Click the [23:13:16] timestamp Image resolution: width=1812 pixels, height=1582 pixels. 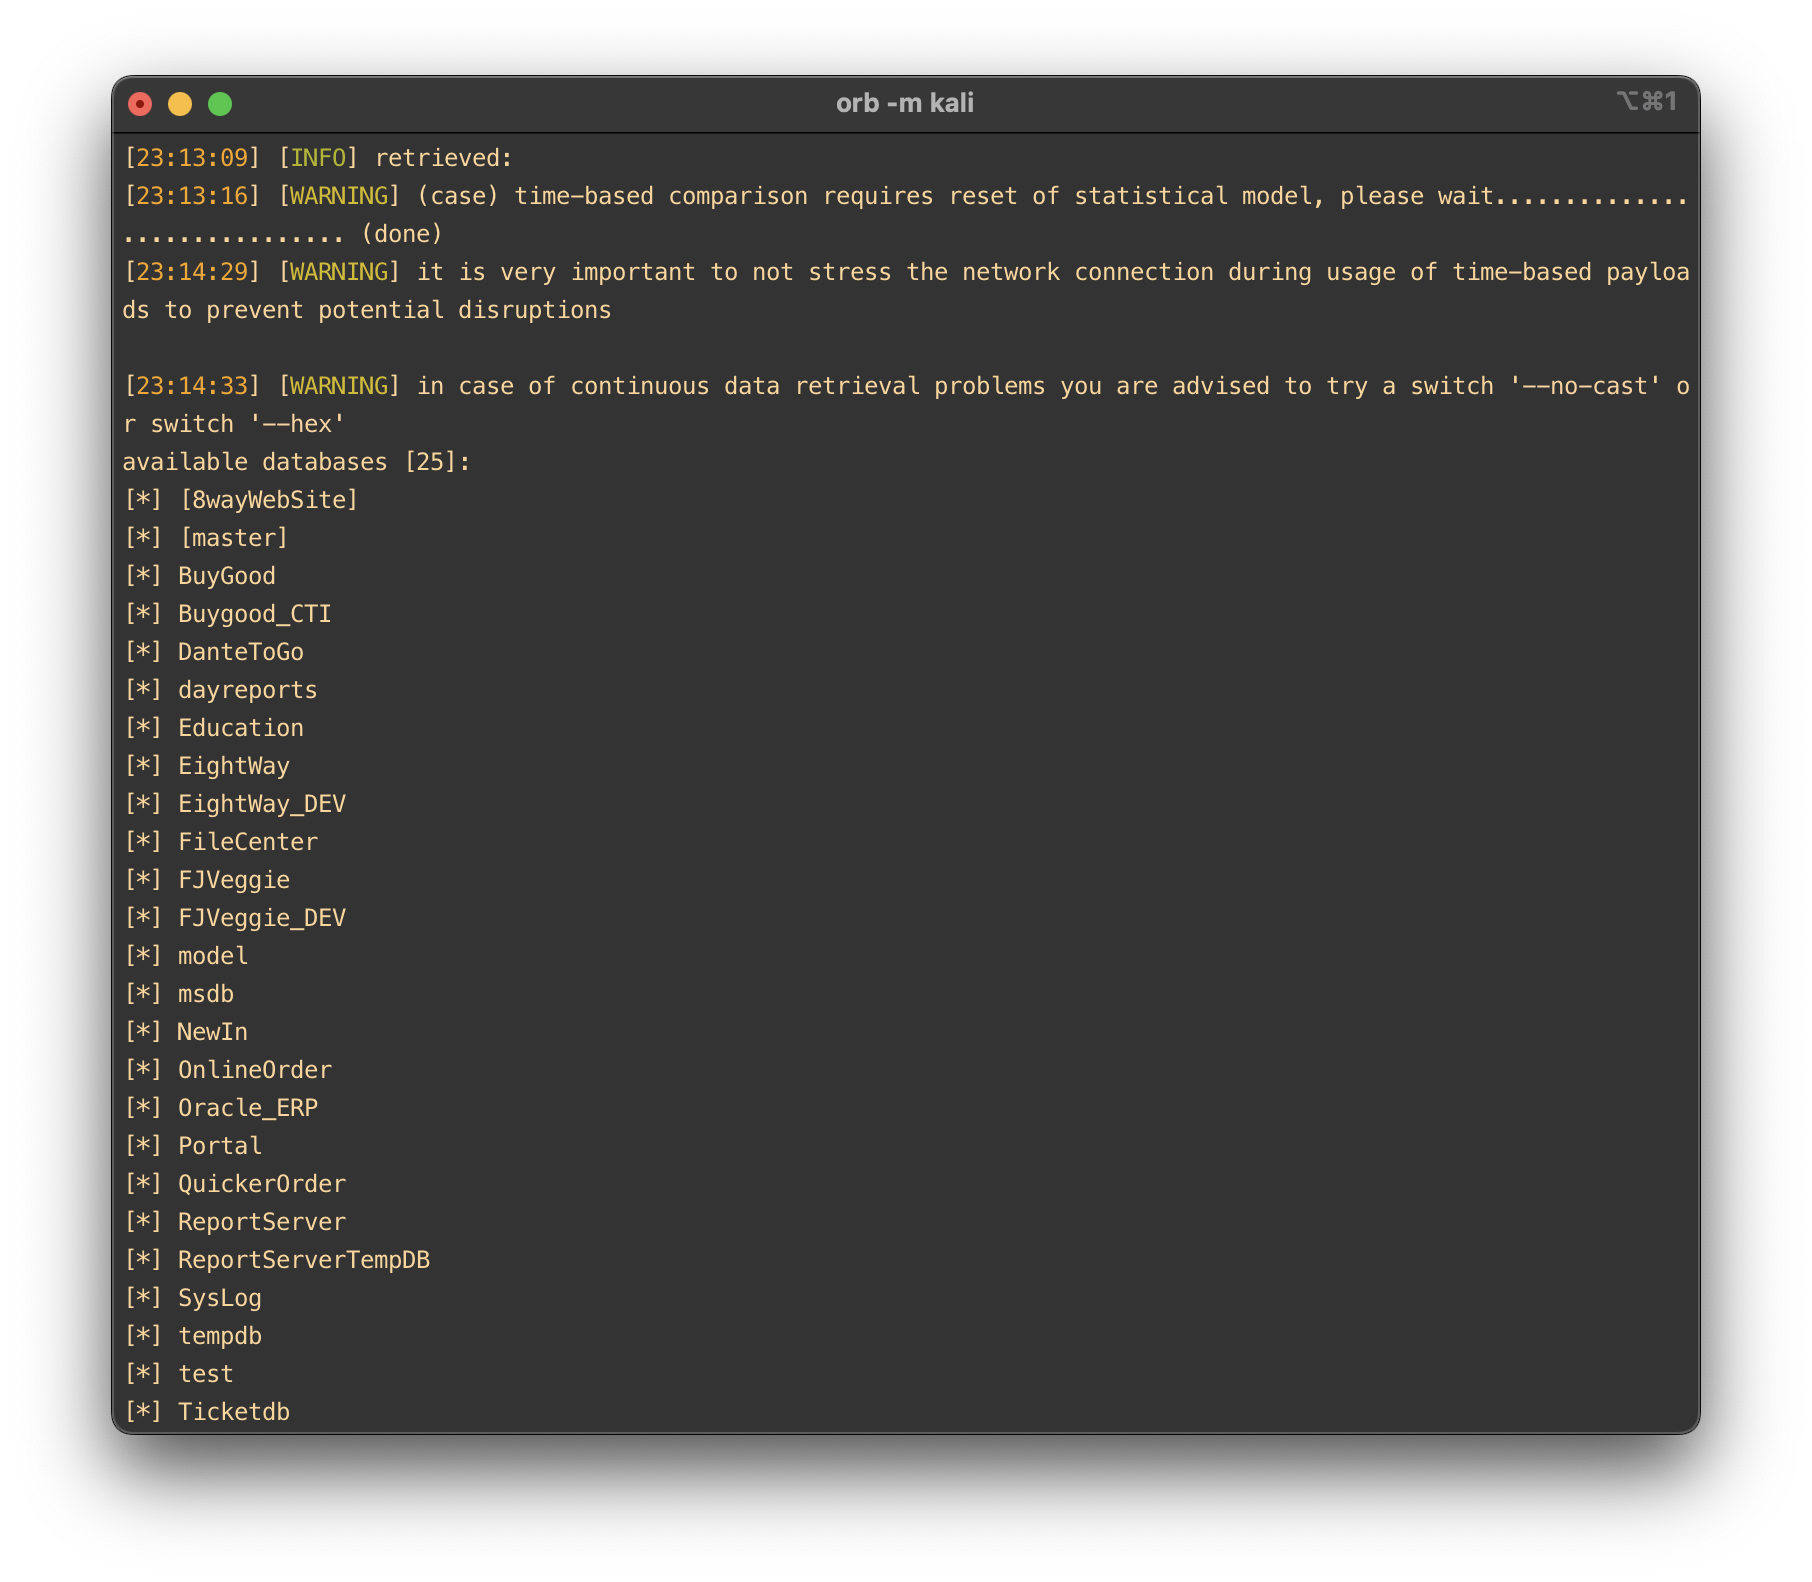(x=192, y=196)
